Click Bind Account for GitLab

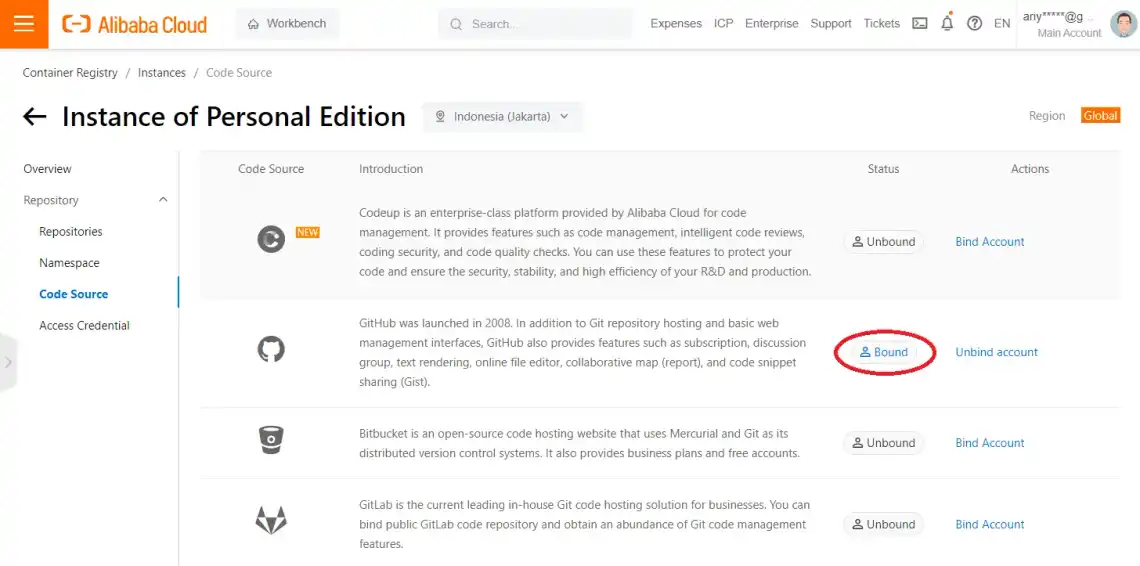(990, 525)
